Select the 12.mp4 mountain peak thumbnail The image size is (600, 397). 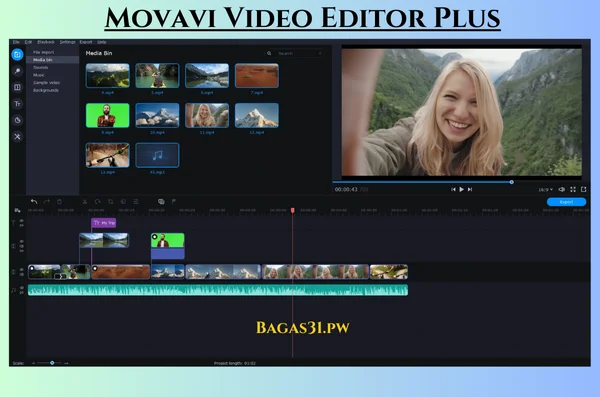257,115
